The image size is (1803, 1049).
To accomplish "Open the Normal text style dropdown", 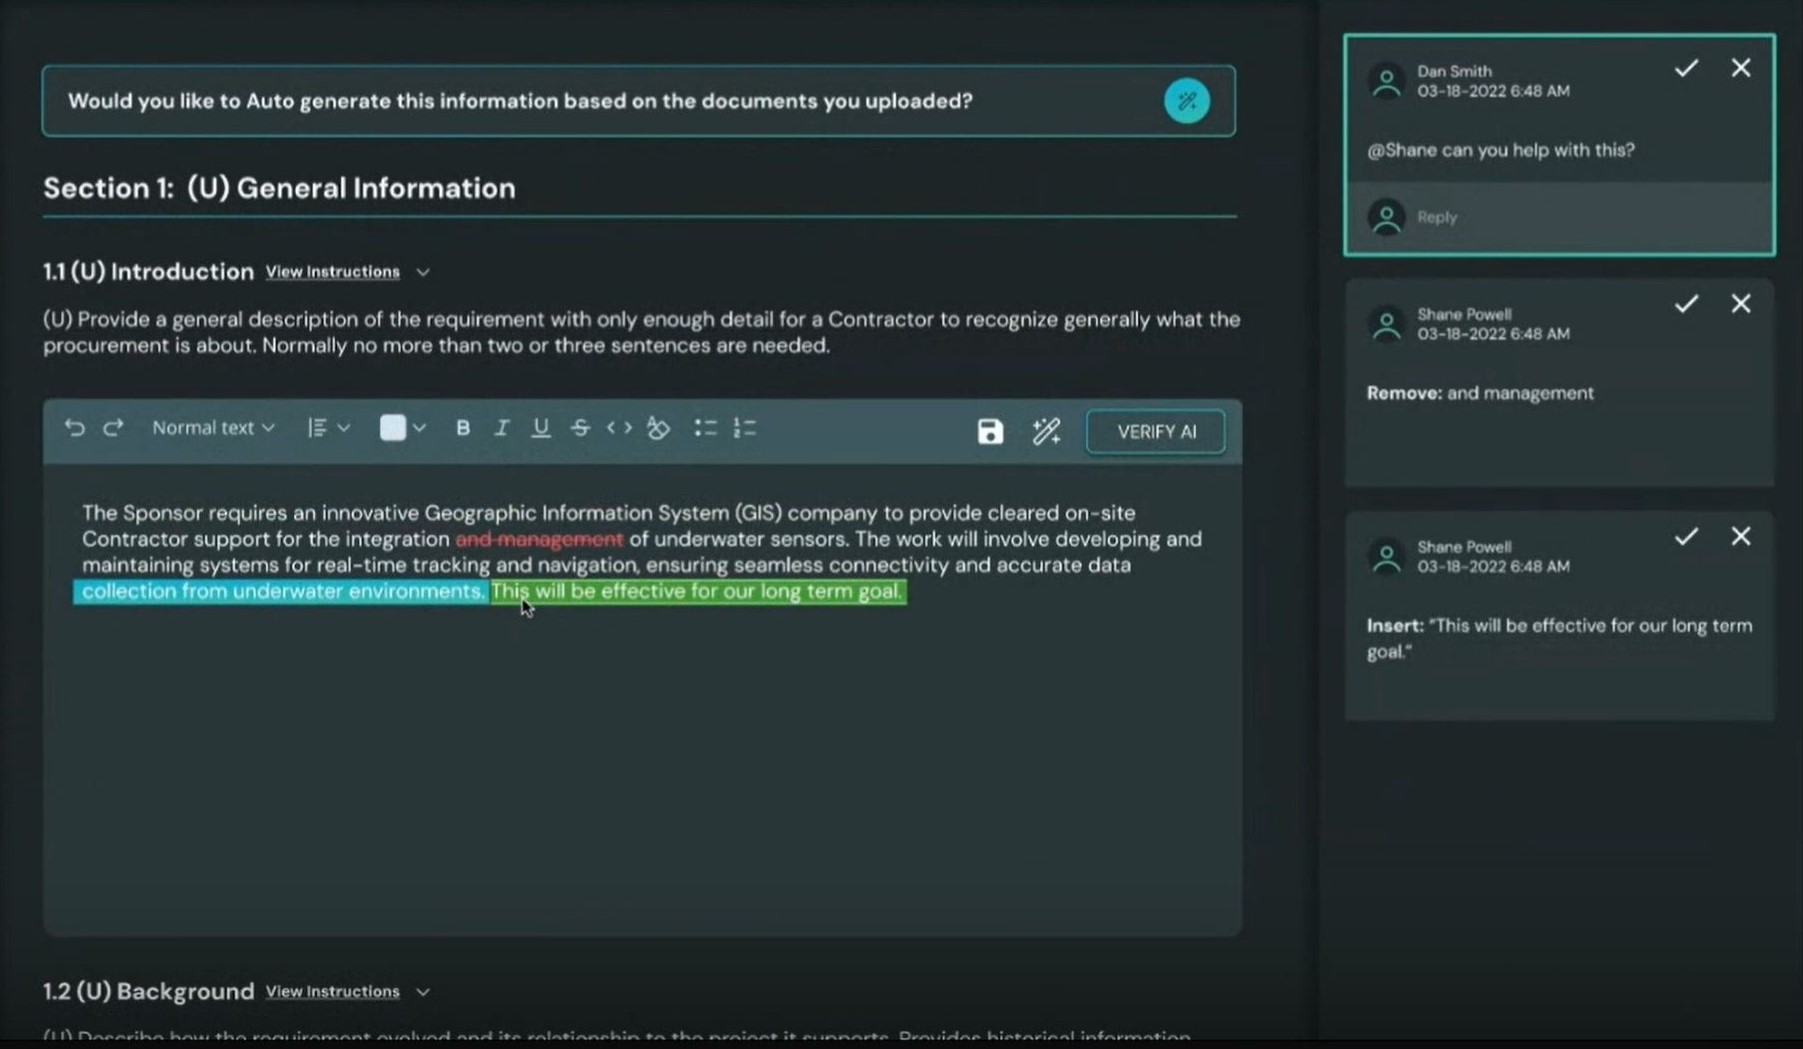I will tap(212, 428).
